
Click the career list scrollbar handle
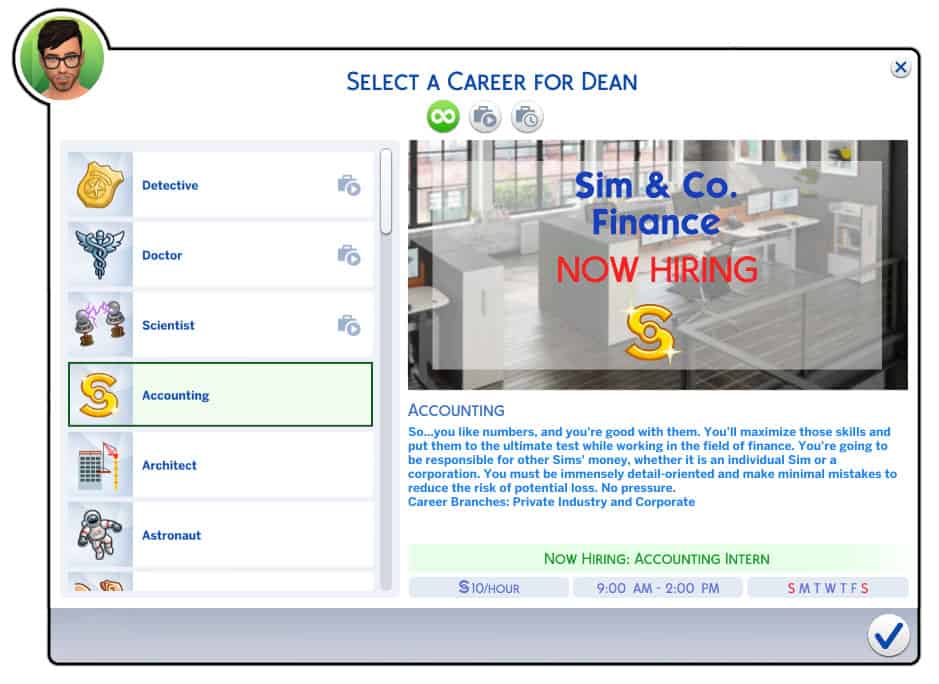coord(386,192)
